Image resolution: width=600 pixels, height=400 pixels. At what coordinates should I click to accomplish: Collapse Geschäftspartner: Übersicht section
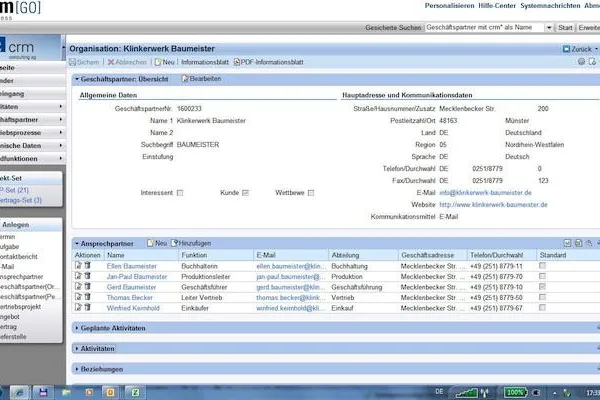tap(77, 79)
